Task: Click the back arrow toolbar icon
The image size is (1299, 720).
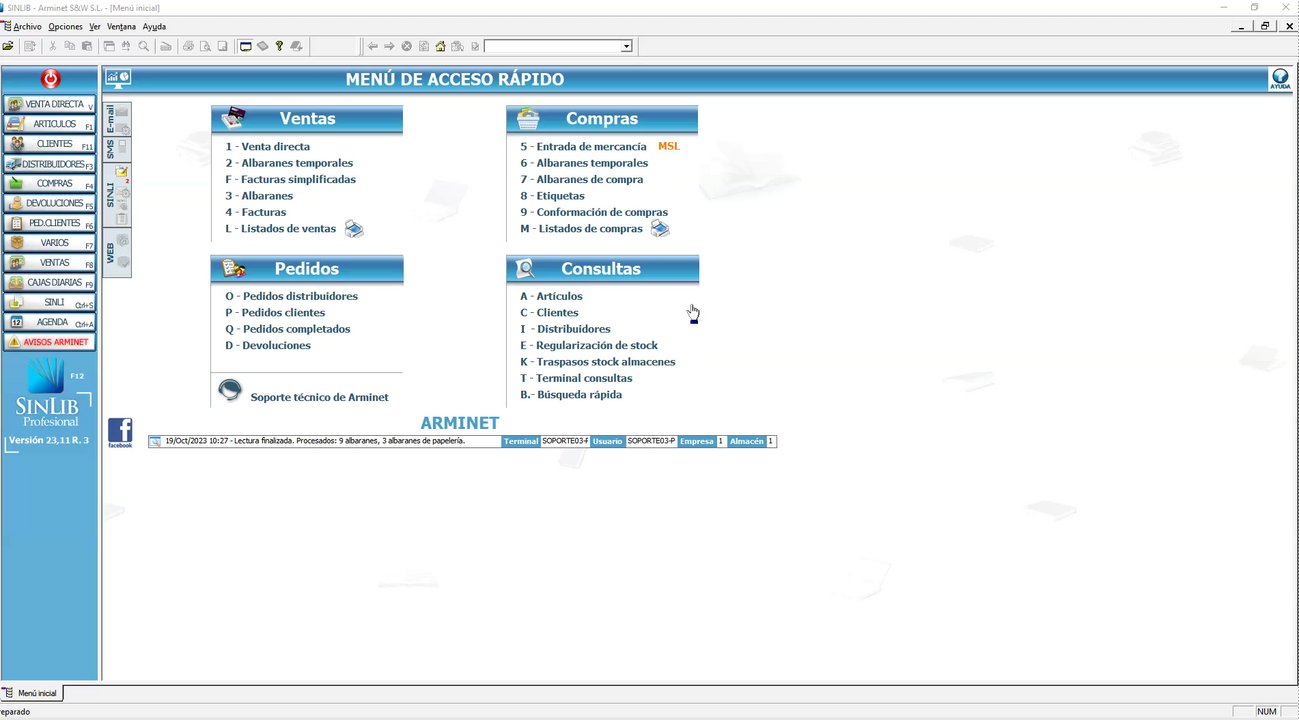Action: point(373,46)
